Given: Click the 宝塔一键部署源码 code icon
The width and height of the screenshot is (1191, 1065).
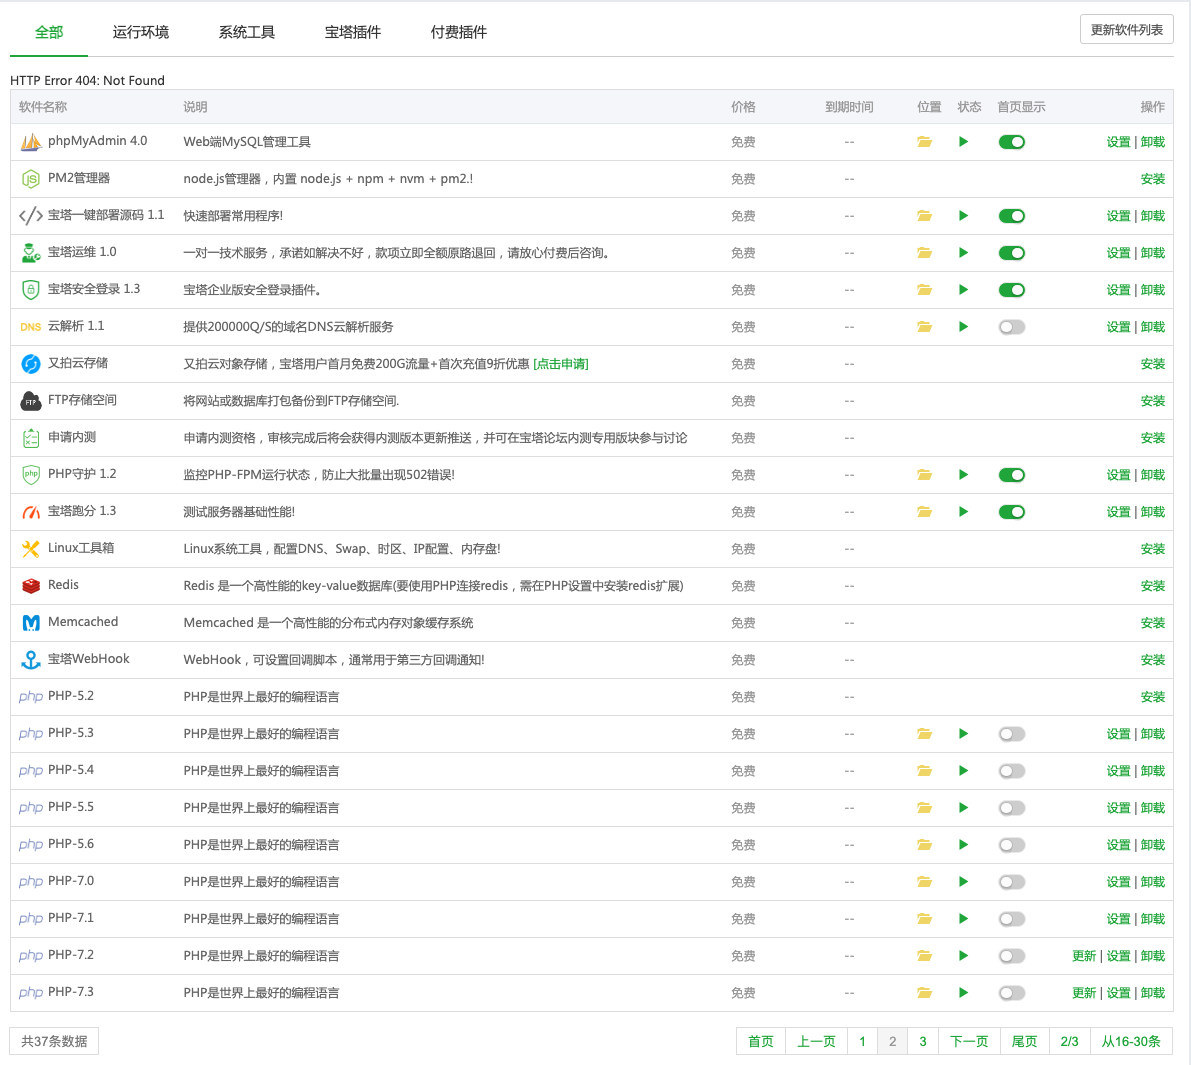Looking at the screenshot, I should (30, 216).
